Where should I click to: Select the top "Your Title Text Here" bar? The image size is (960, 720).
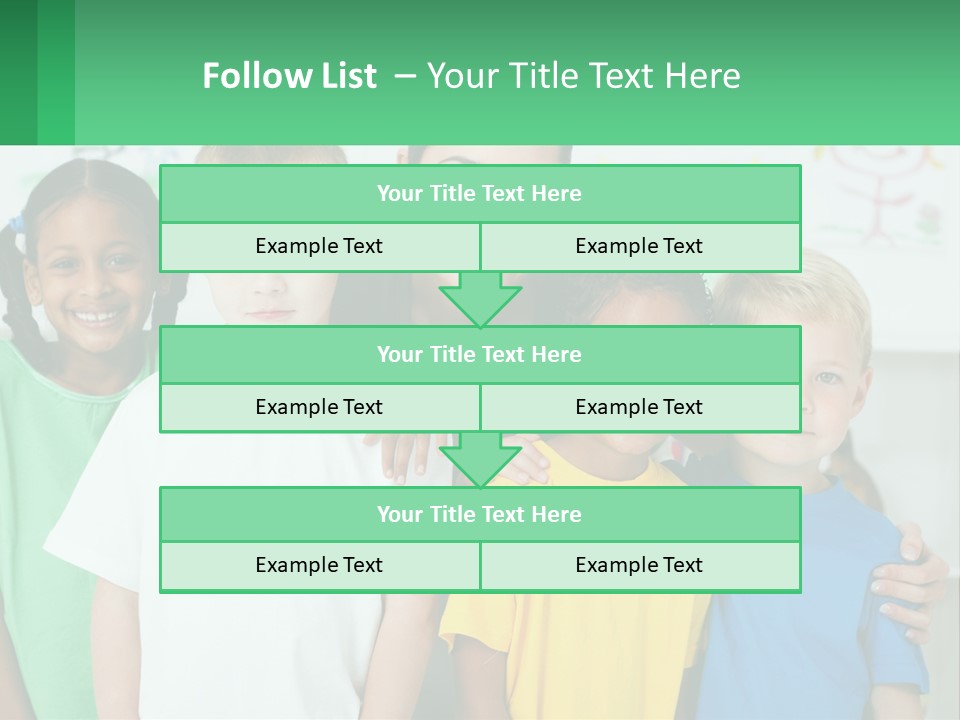479,194
